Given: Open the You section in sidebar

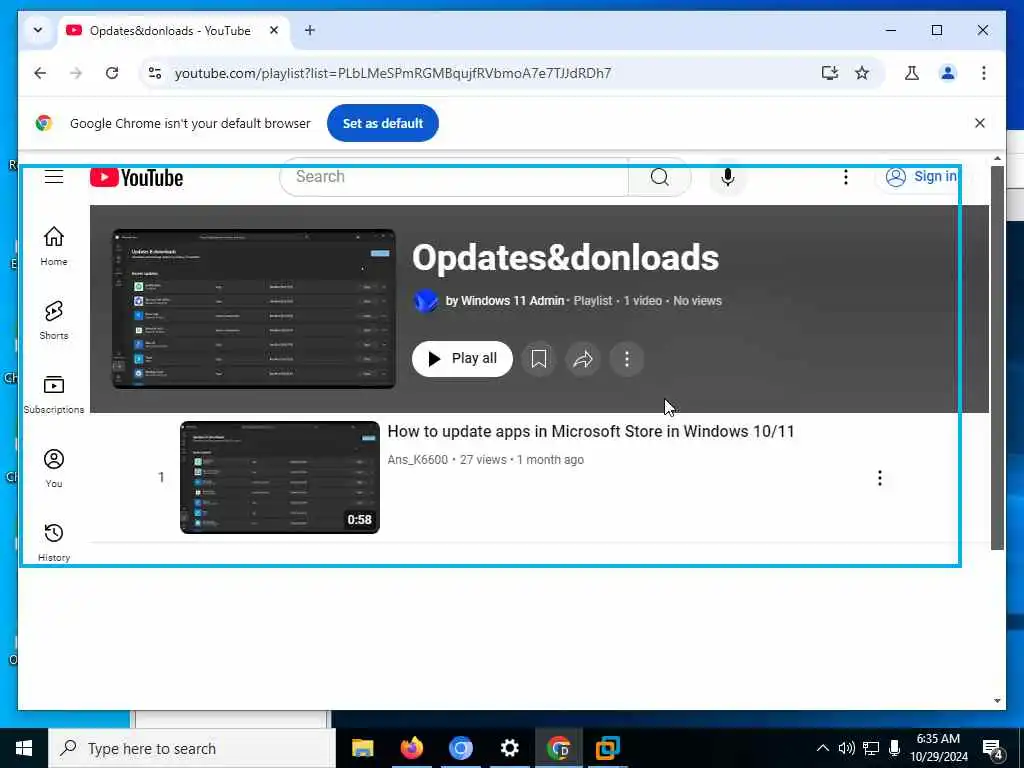Looking at the screenshot, I should [x=54, y=468].
